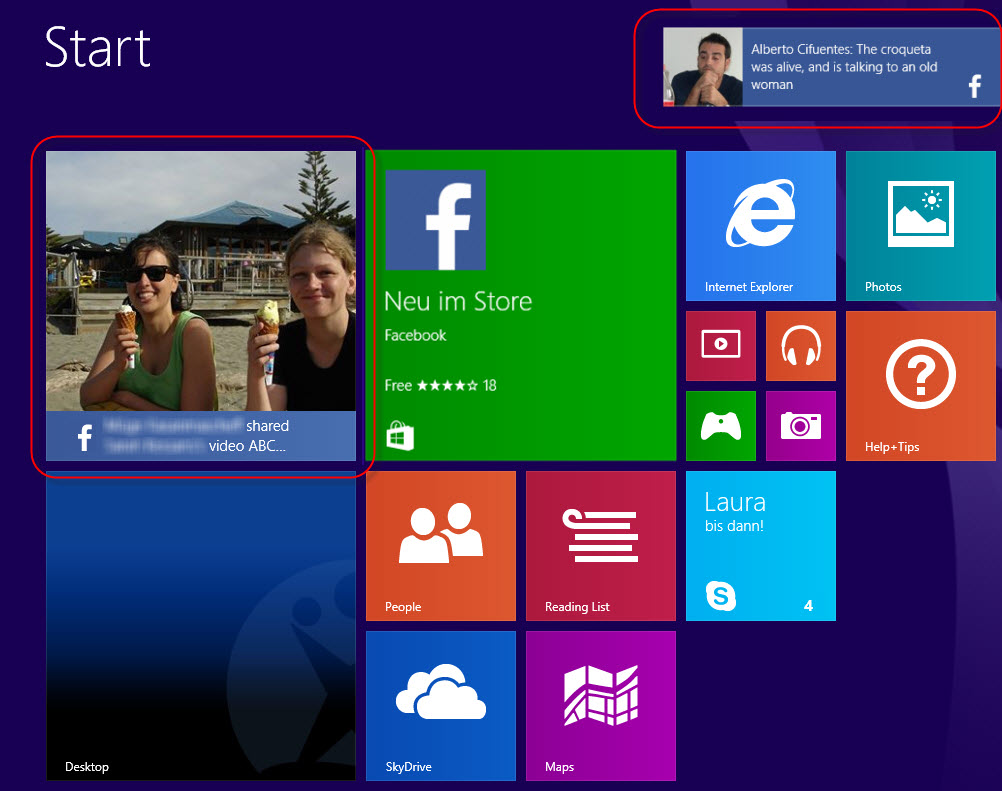This screenshot has width=1002, height=791.
Task: Open the Music headphones tile
Action: pos(800,345)
